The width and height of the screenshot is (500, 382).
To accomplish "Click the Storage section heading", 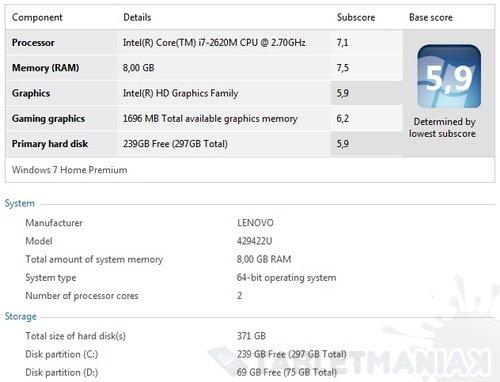I will click(21, 316).
